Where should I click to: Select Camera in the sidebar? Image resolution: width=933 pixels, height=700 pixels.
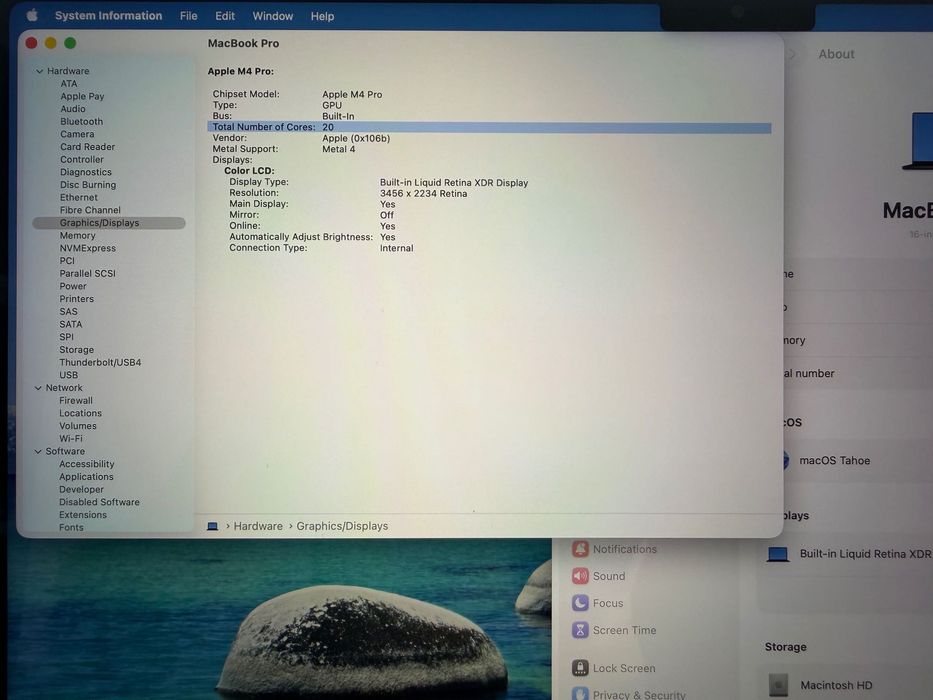77,134
